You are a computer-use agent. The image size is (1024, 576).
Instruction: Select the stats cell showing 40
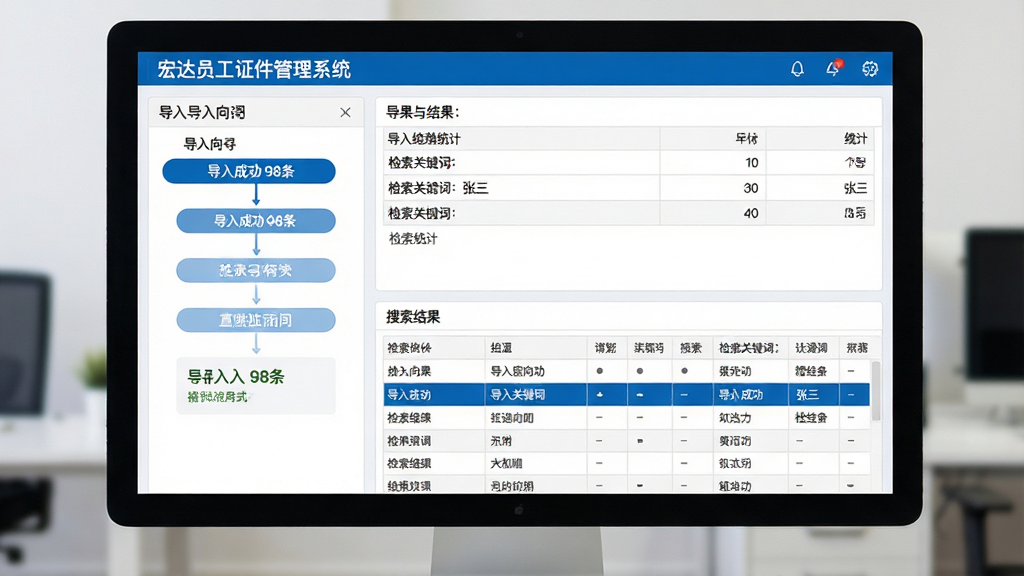click(750, 213)
